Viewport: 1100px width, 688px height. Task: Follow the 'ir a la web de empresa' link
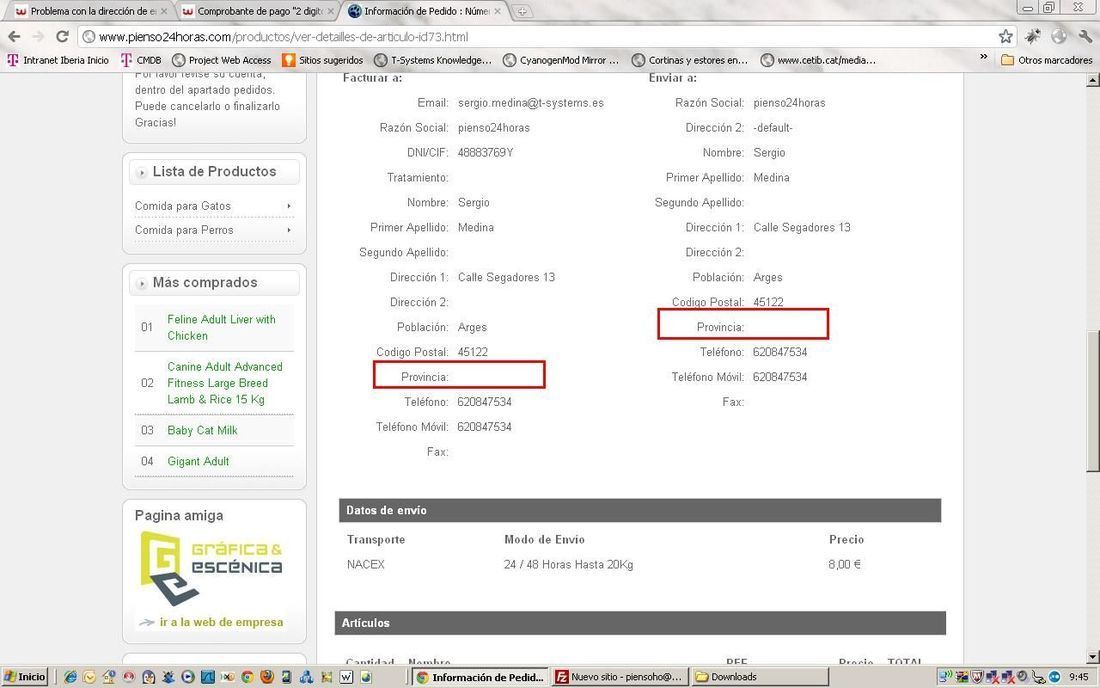click(221, 622)
